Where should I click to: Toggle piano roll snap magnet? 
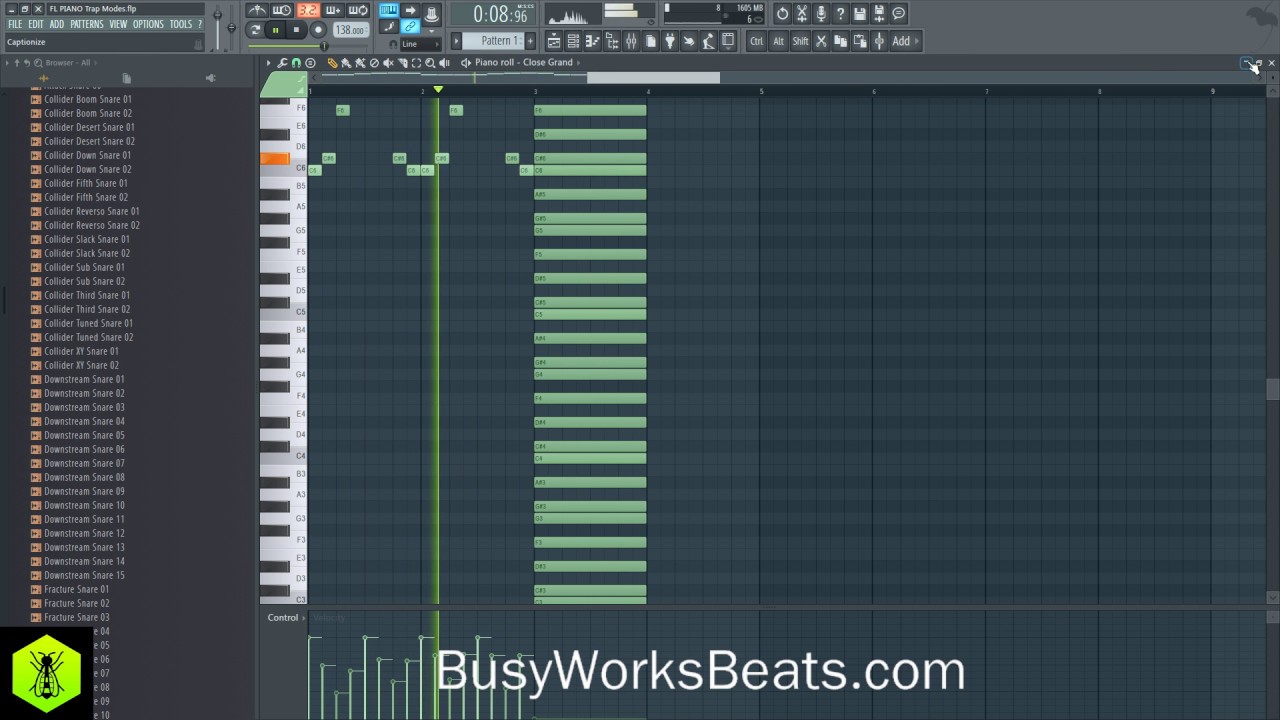[296, 62]
